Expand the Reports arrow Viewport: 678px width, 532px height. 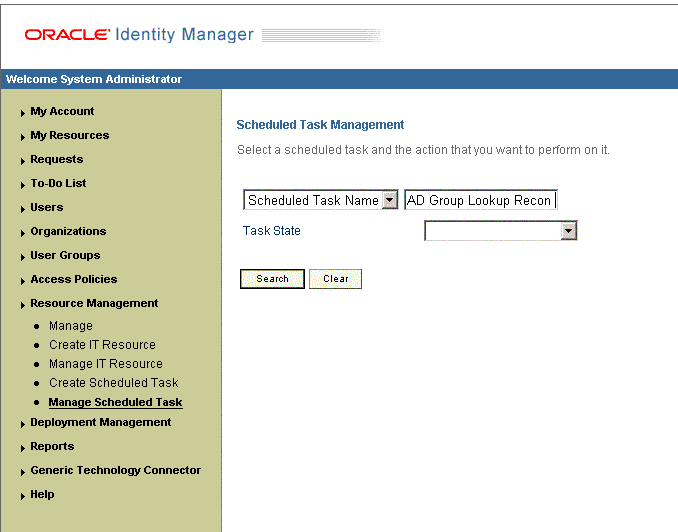click(22, 448)
